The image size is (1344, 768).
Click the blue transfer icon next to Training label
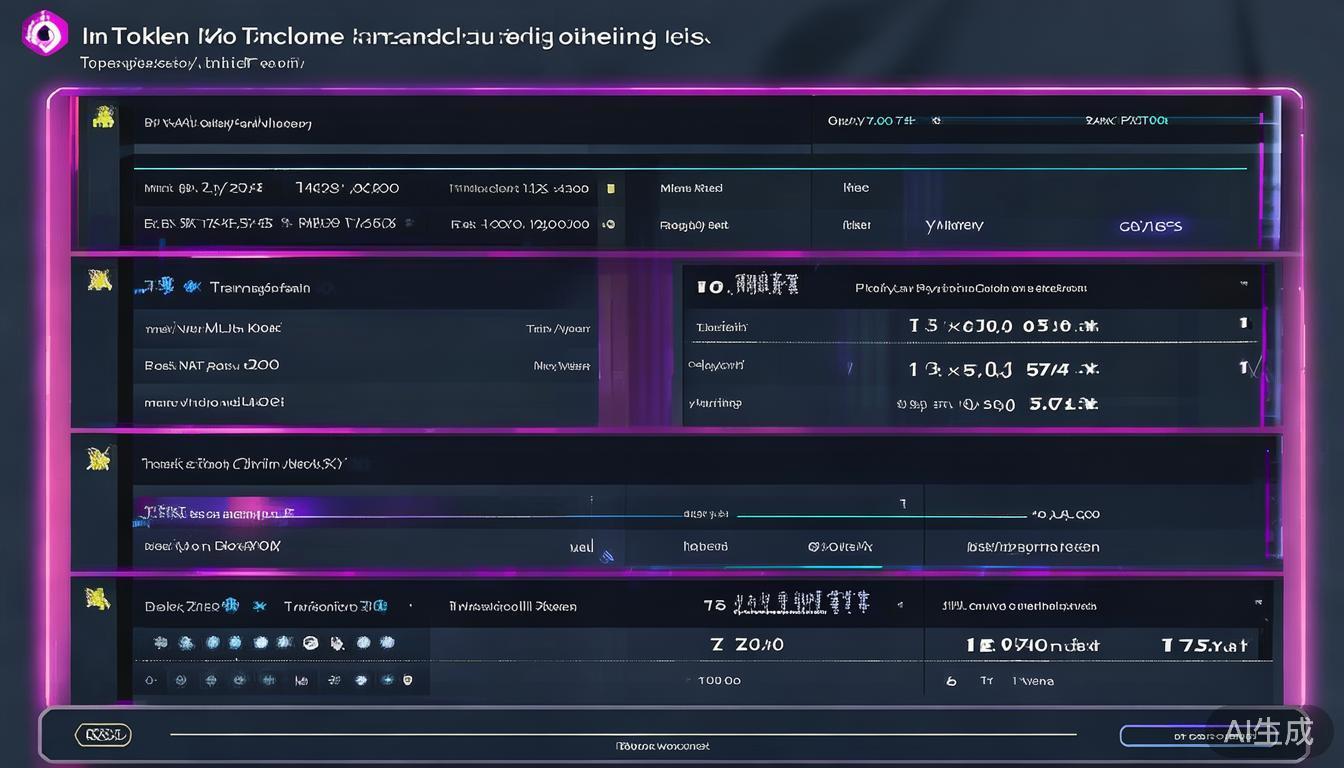click(193, 287)
